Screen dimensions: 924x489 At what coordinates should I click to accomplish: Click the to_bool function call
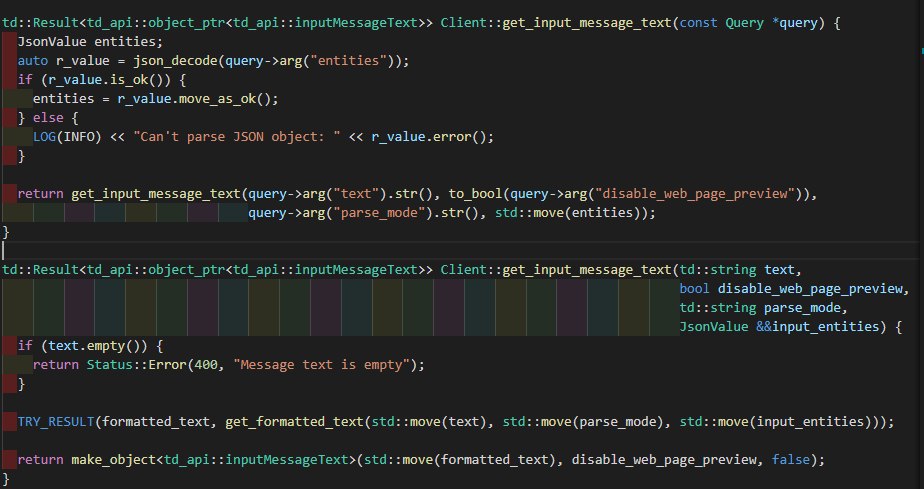476,193
